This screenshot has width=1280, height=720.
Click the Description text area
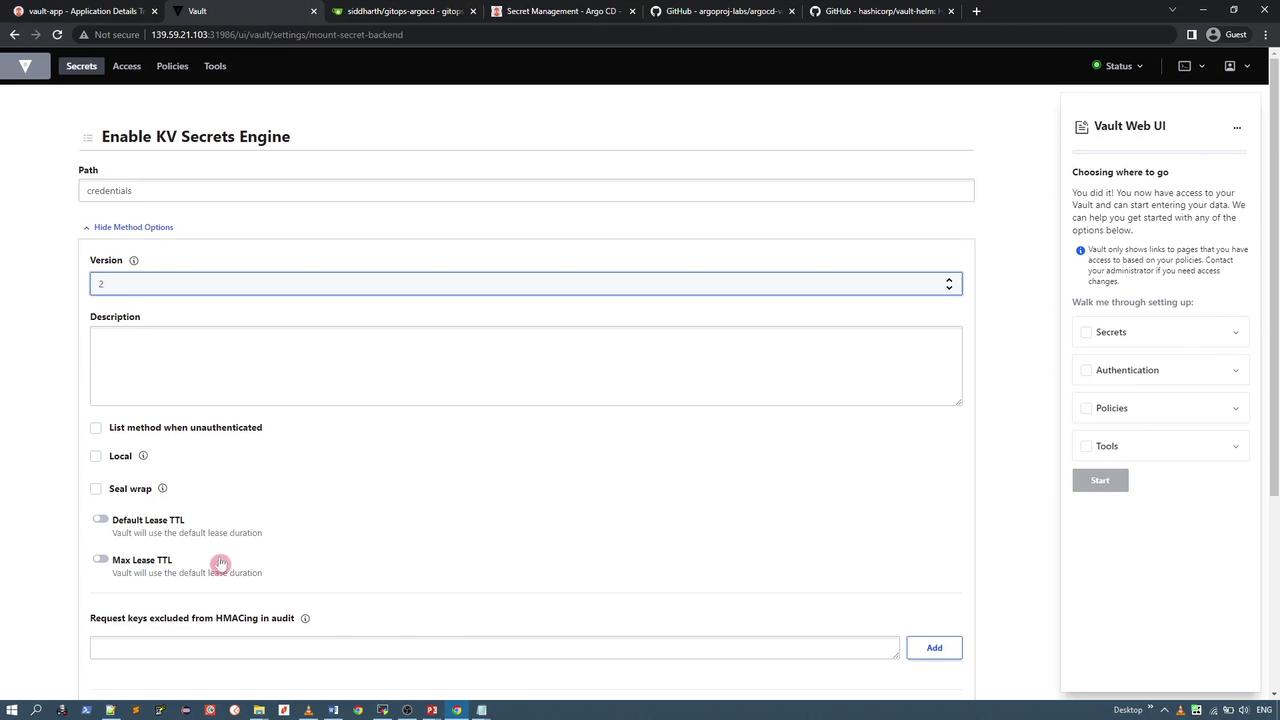(x=526, y=366)
